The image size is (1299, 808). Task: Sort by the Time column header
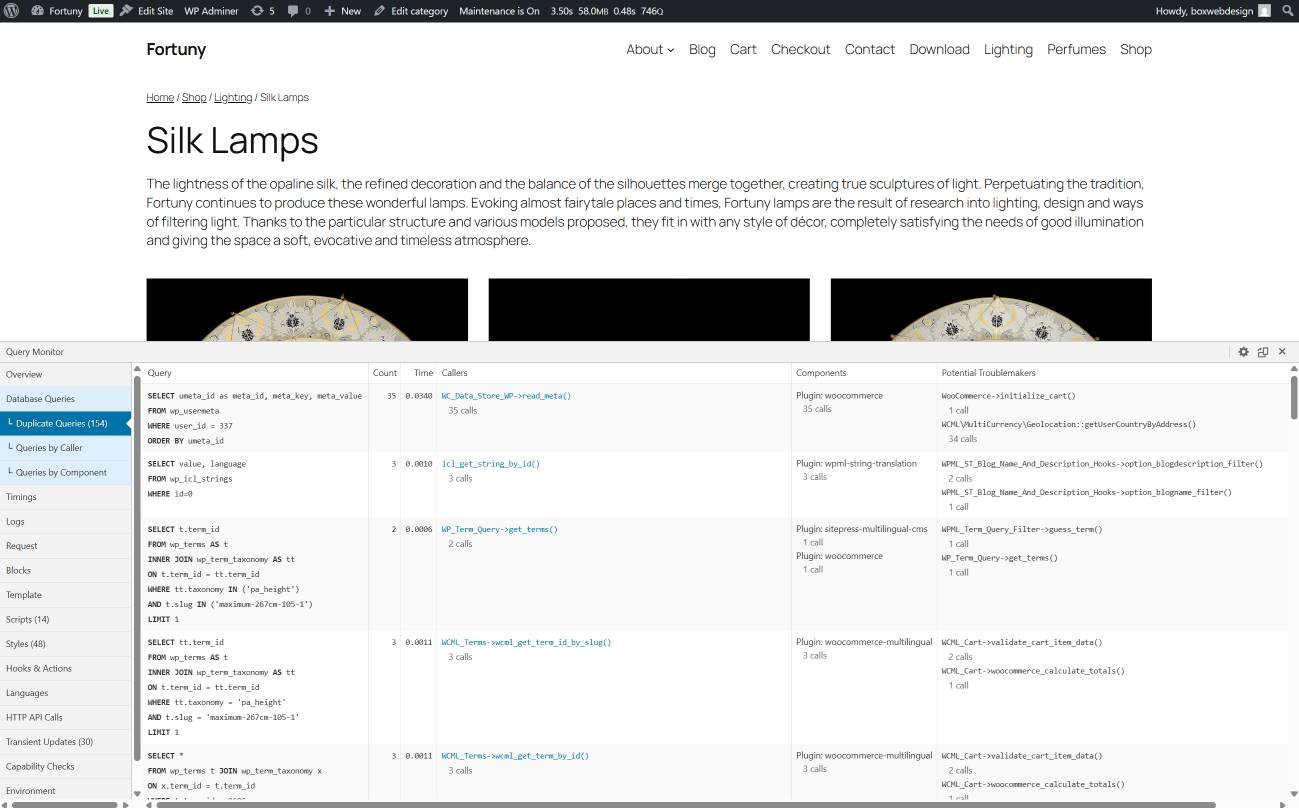click(x=423, y=373)
